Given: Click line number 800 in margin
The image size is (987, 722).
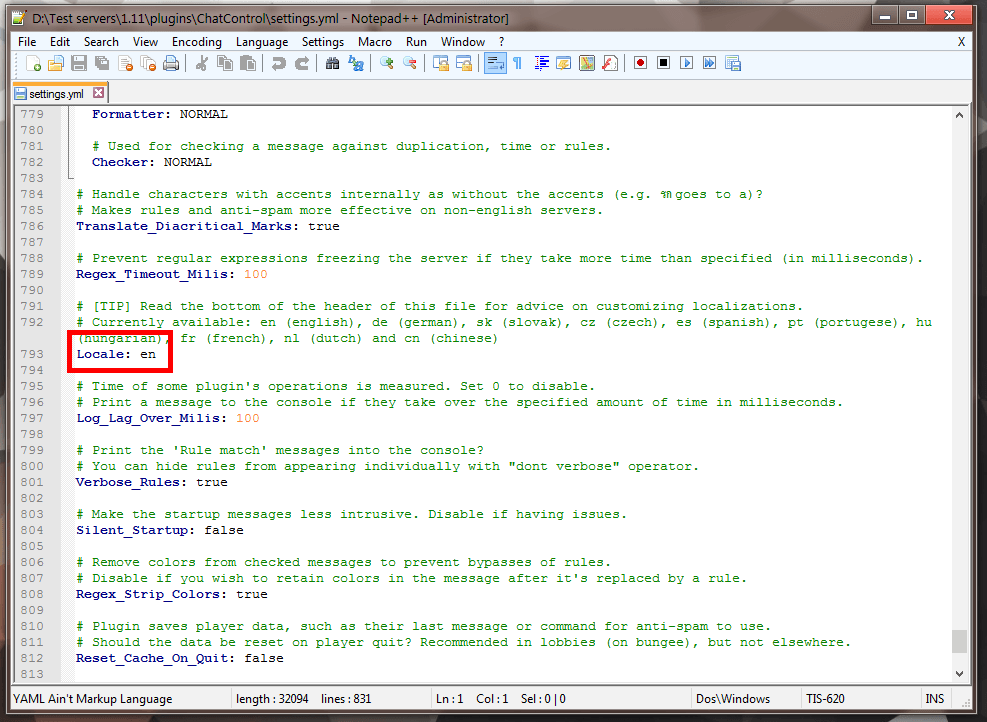Looking at the screenshot, I should [32, 466].
